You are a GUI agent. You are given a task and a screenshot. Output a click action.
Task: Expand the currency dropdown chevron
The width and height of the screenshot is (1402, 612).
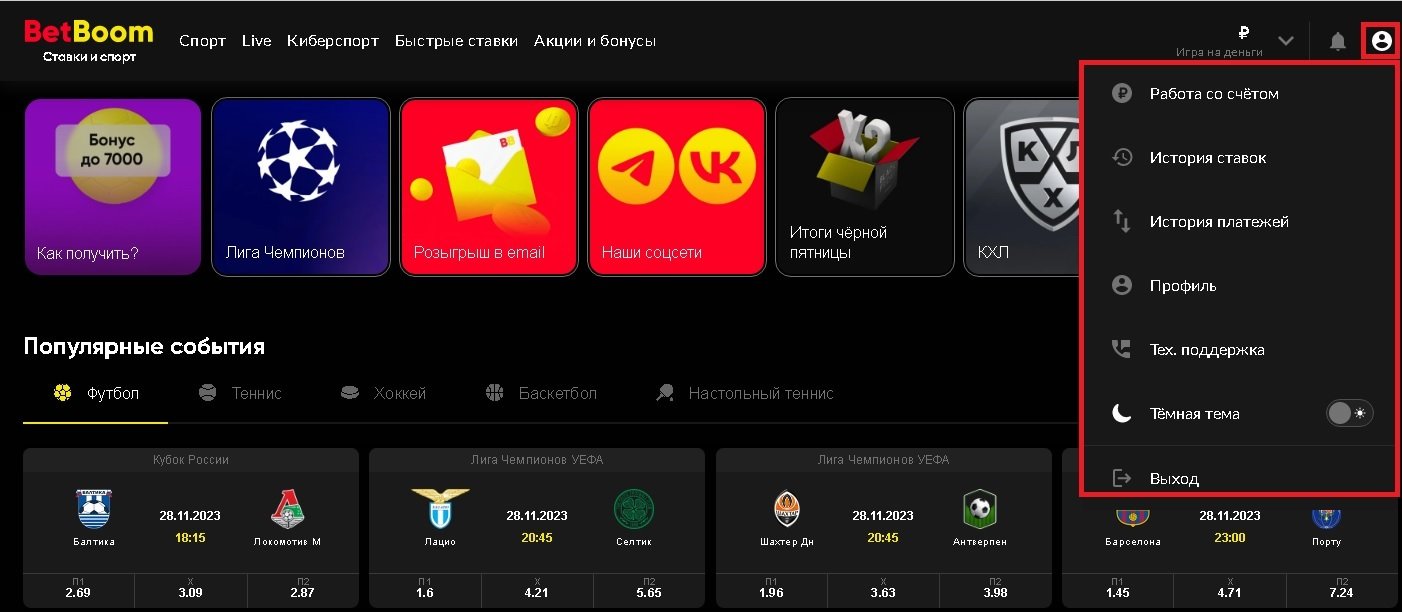tap(1286, 41)
